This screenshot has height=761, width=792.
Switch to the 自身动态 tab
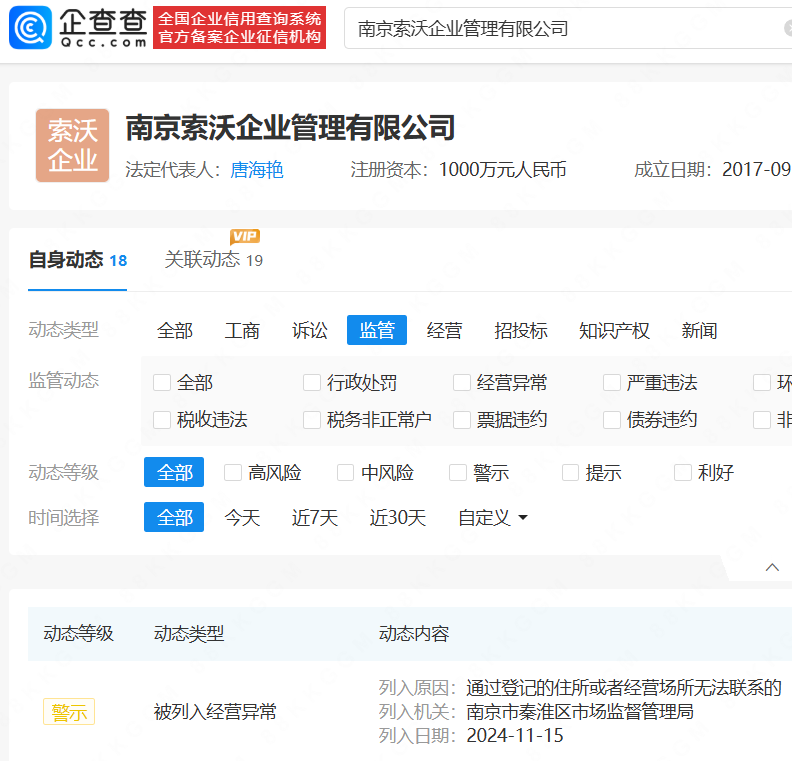[77, 260]
